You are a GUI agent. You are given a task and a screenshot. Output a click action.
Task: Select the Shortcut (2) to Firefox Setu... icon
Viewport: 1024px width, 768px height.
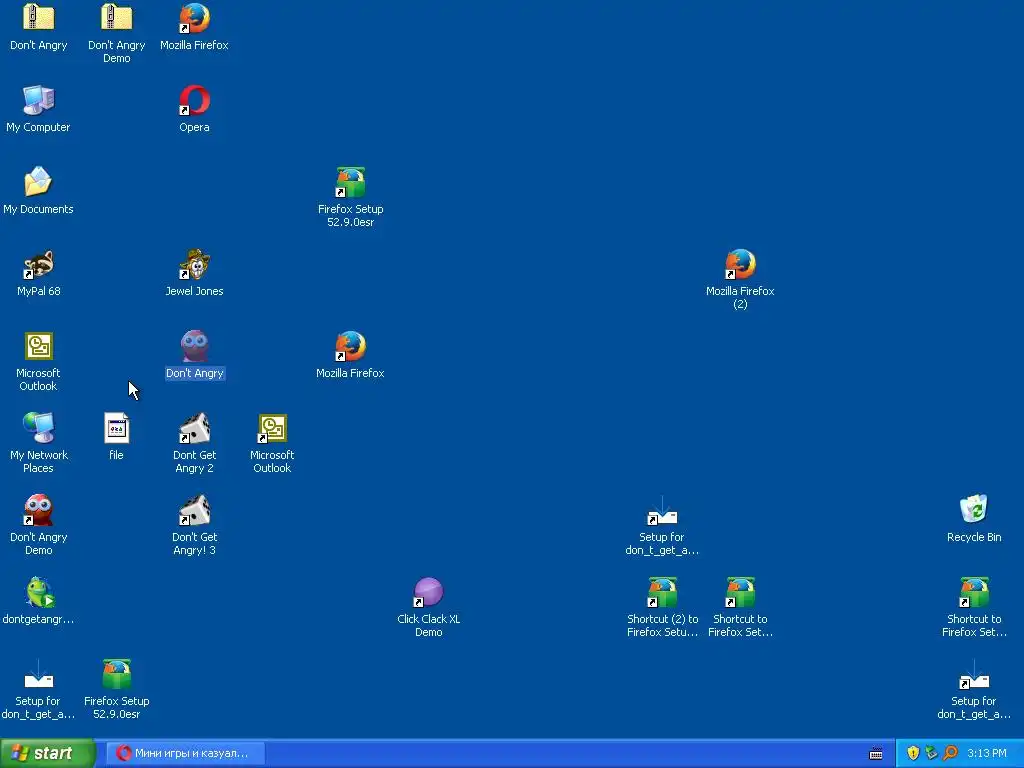662,593
